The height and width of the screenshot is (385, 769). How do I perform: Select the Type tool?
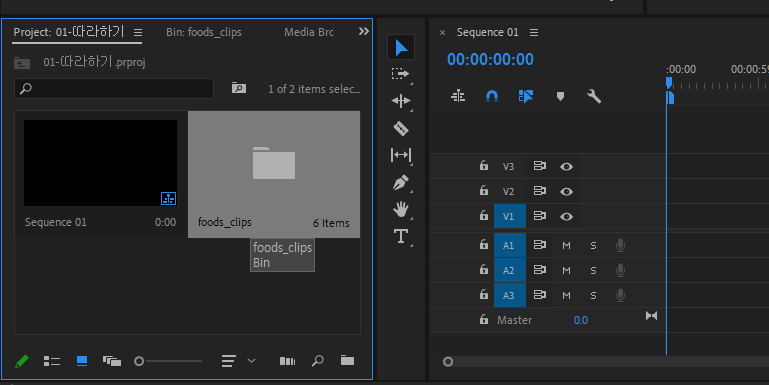[x=401, y=236]
